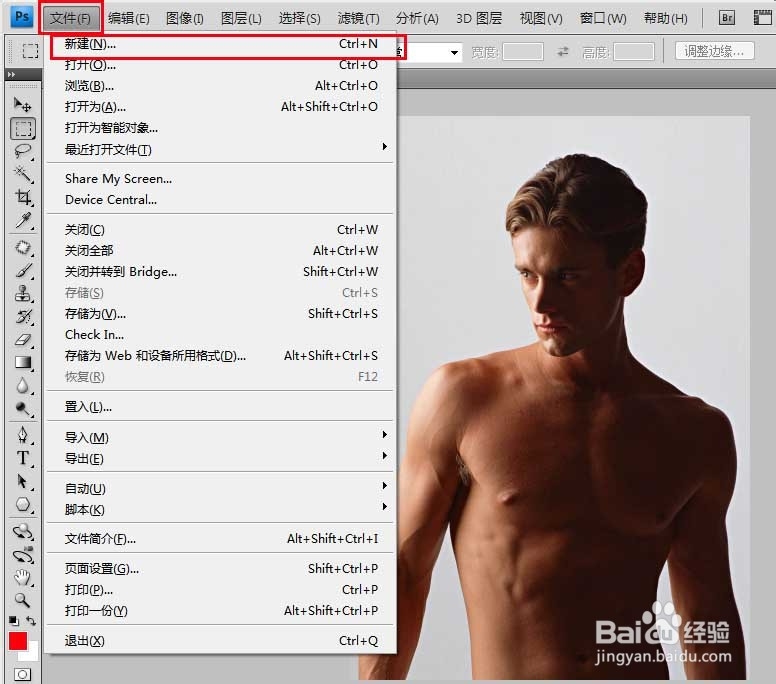Image resolution: width=776 pixels, height=684 pixels.
Task: Choose 置入(L)... menu entry
Action: pos(221,407)
